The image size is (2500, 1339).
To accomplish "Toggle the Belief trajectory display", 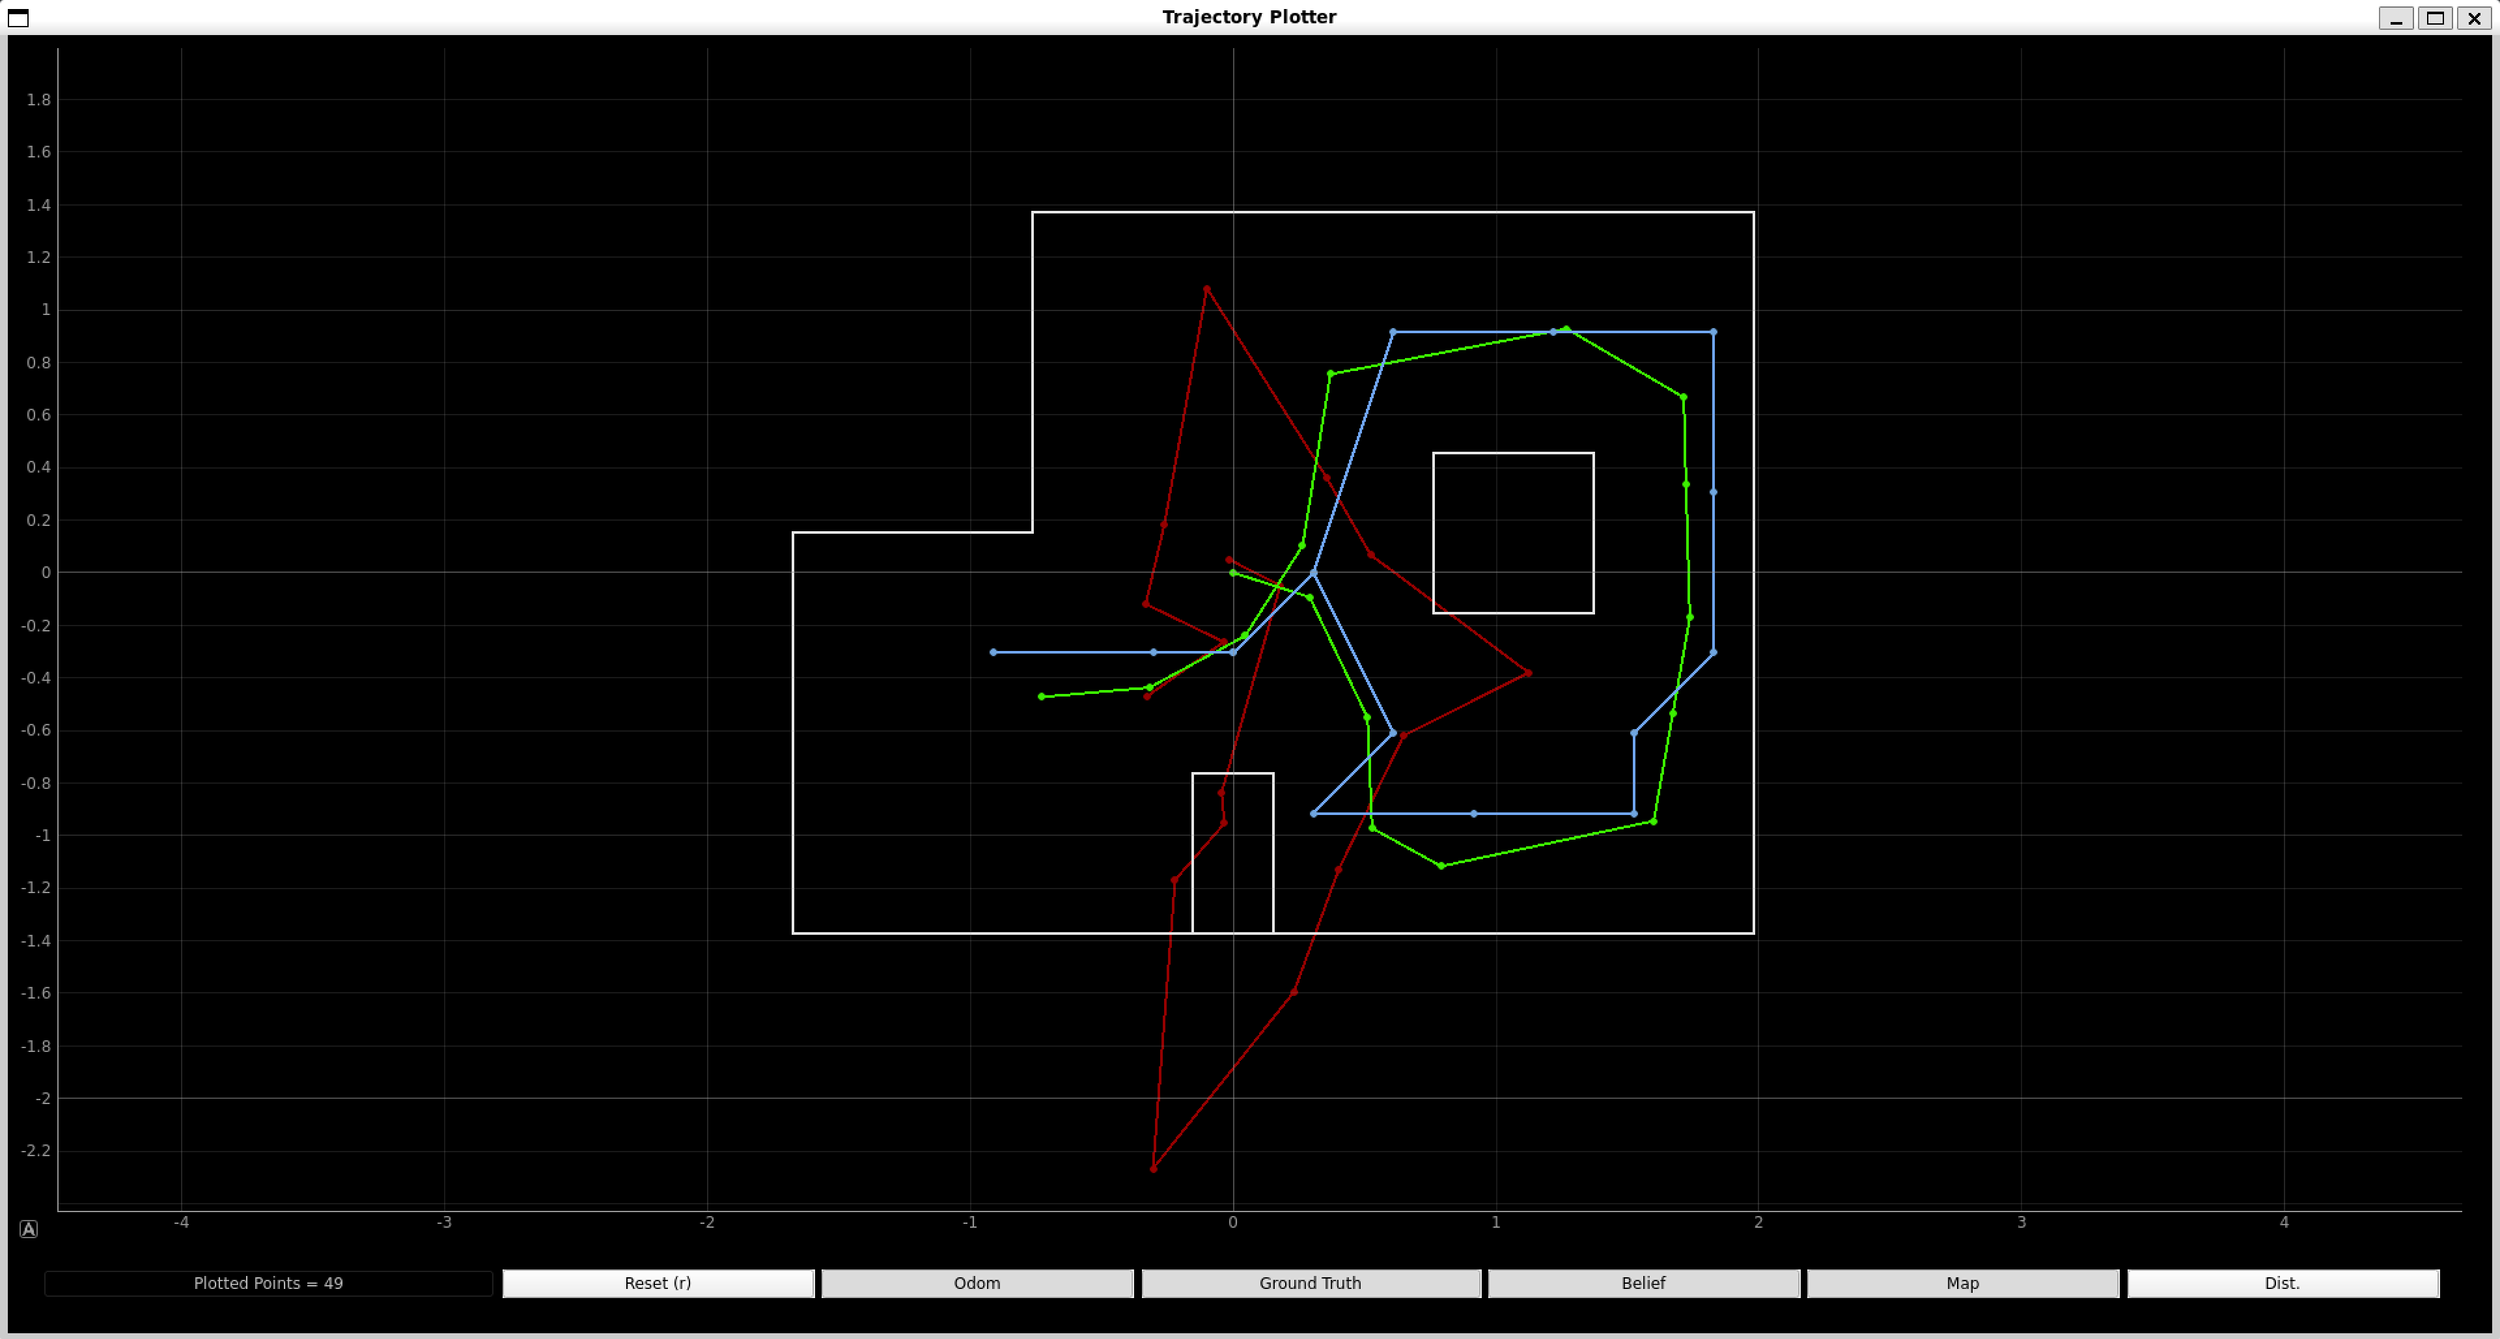I will point(1644,1283).
